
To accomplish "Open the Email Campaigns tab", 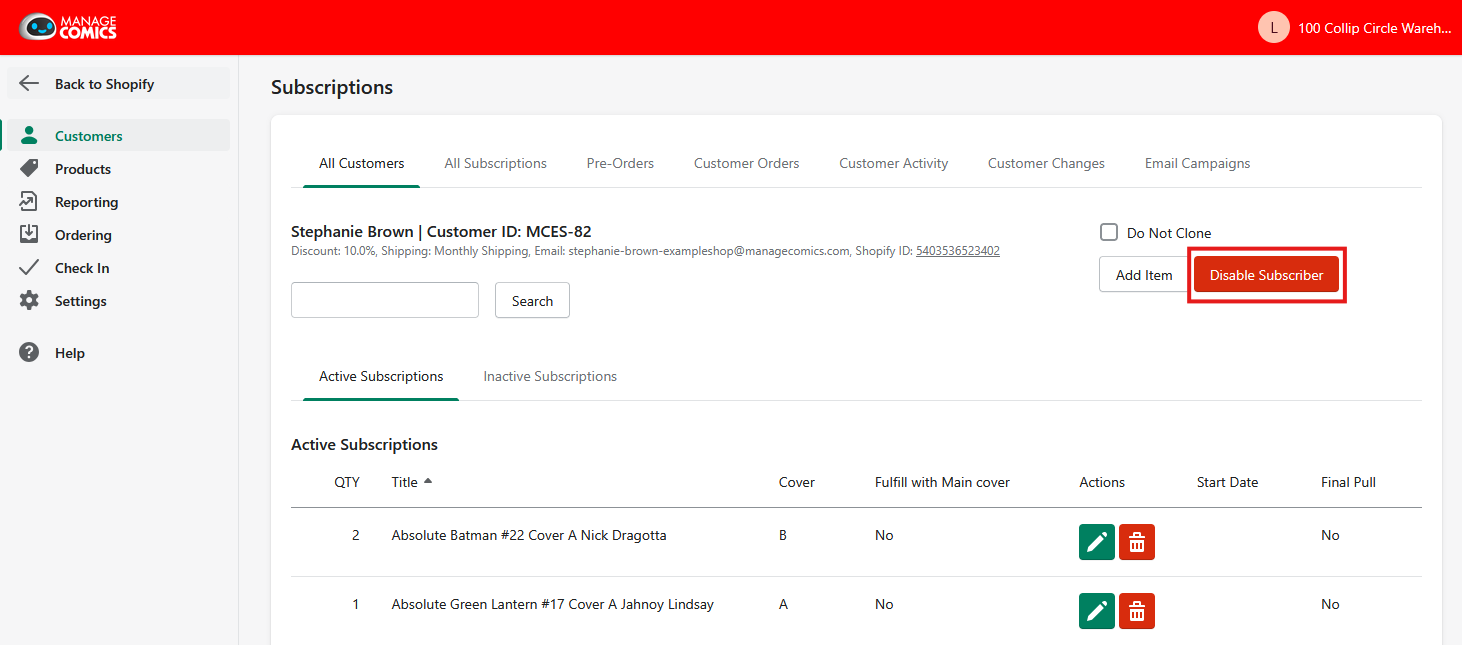I will tap(1198, 163).
